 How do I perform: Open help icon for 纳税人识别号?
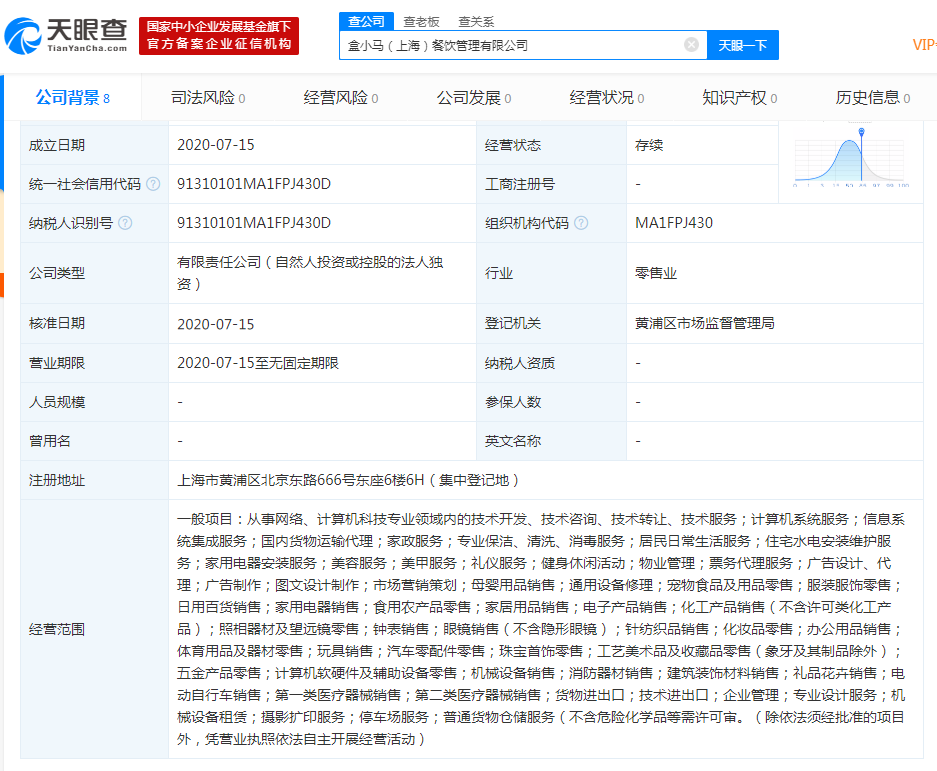pyautogui.click(x=125, y=223)
